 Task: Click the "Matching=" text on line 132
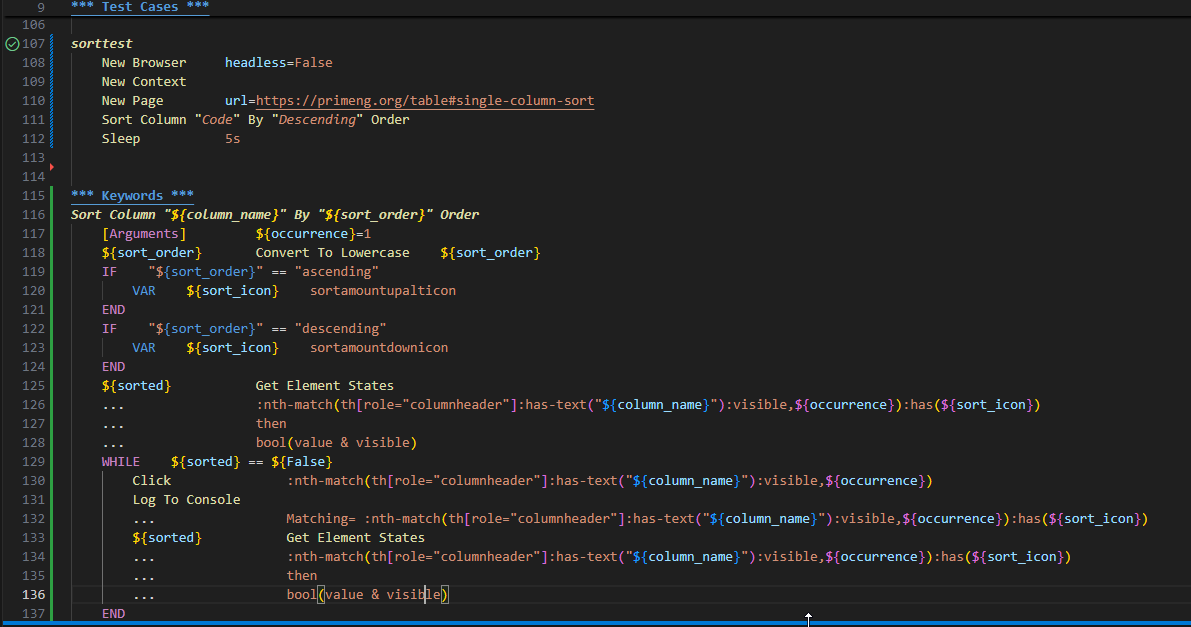click(321, 519)
